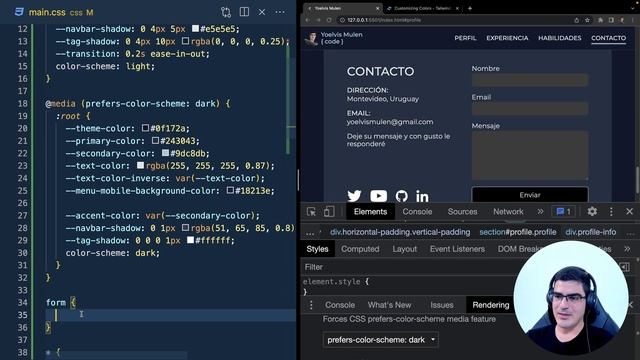Navigate to EXPERIENCIA in the site navbar
Image resolution: width=640 pixels, height=360 pixels.
click(507, 38)
